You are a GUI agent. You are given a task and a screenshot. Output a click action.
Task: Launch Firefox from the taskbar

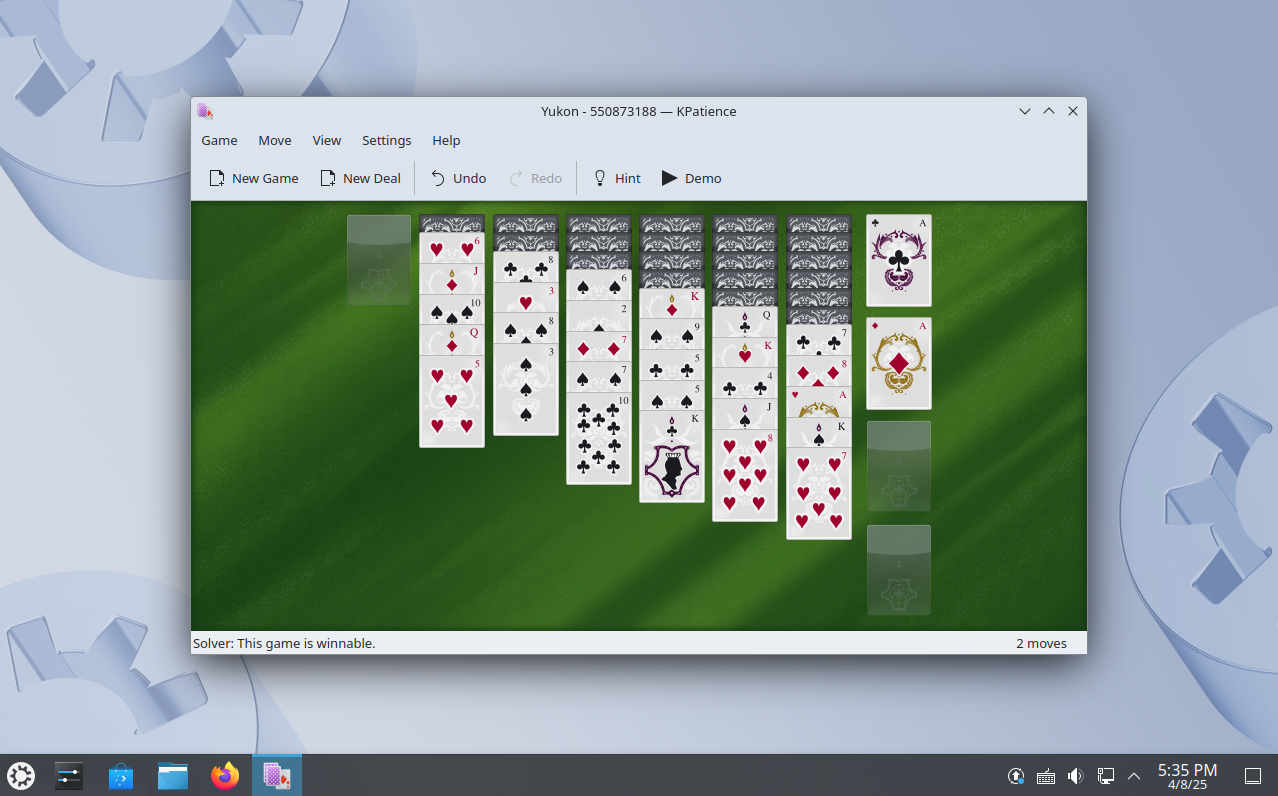(x=225, y=775)
